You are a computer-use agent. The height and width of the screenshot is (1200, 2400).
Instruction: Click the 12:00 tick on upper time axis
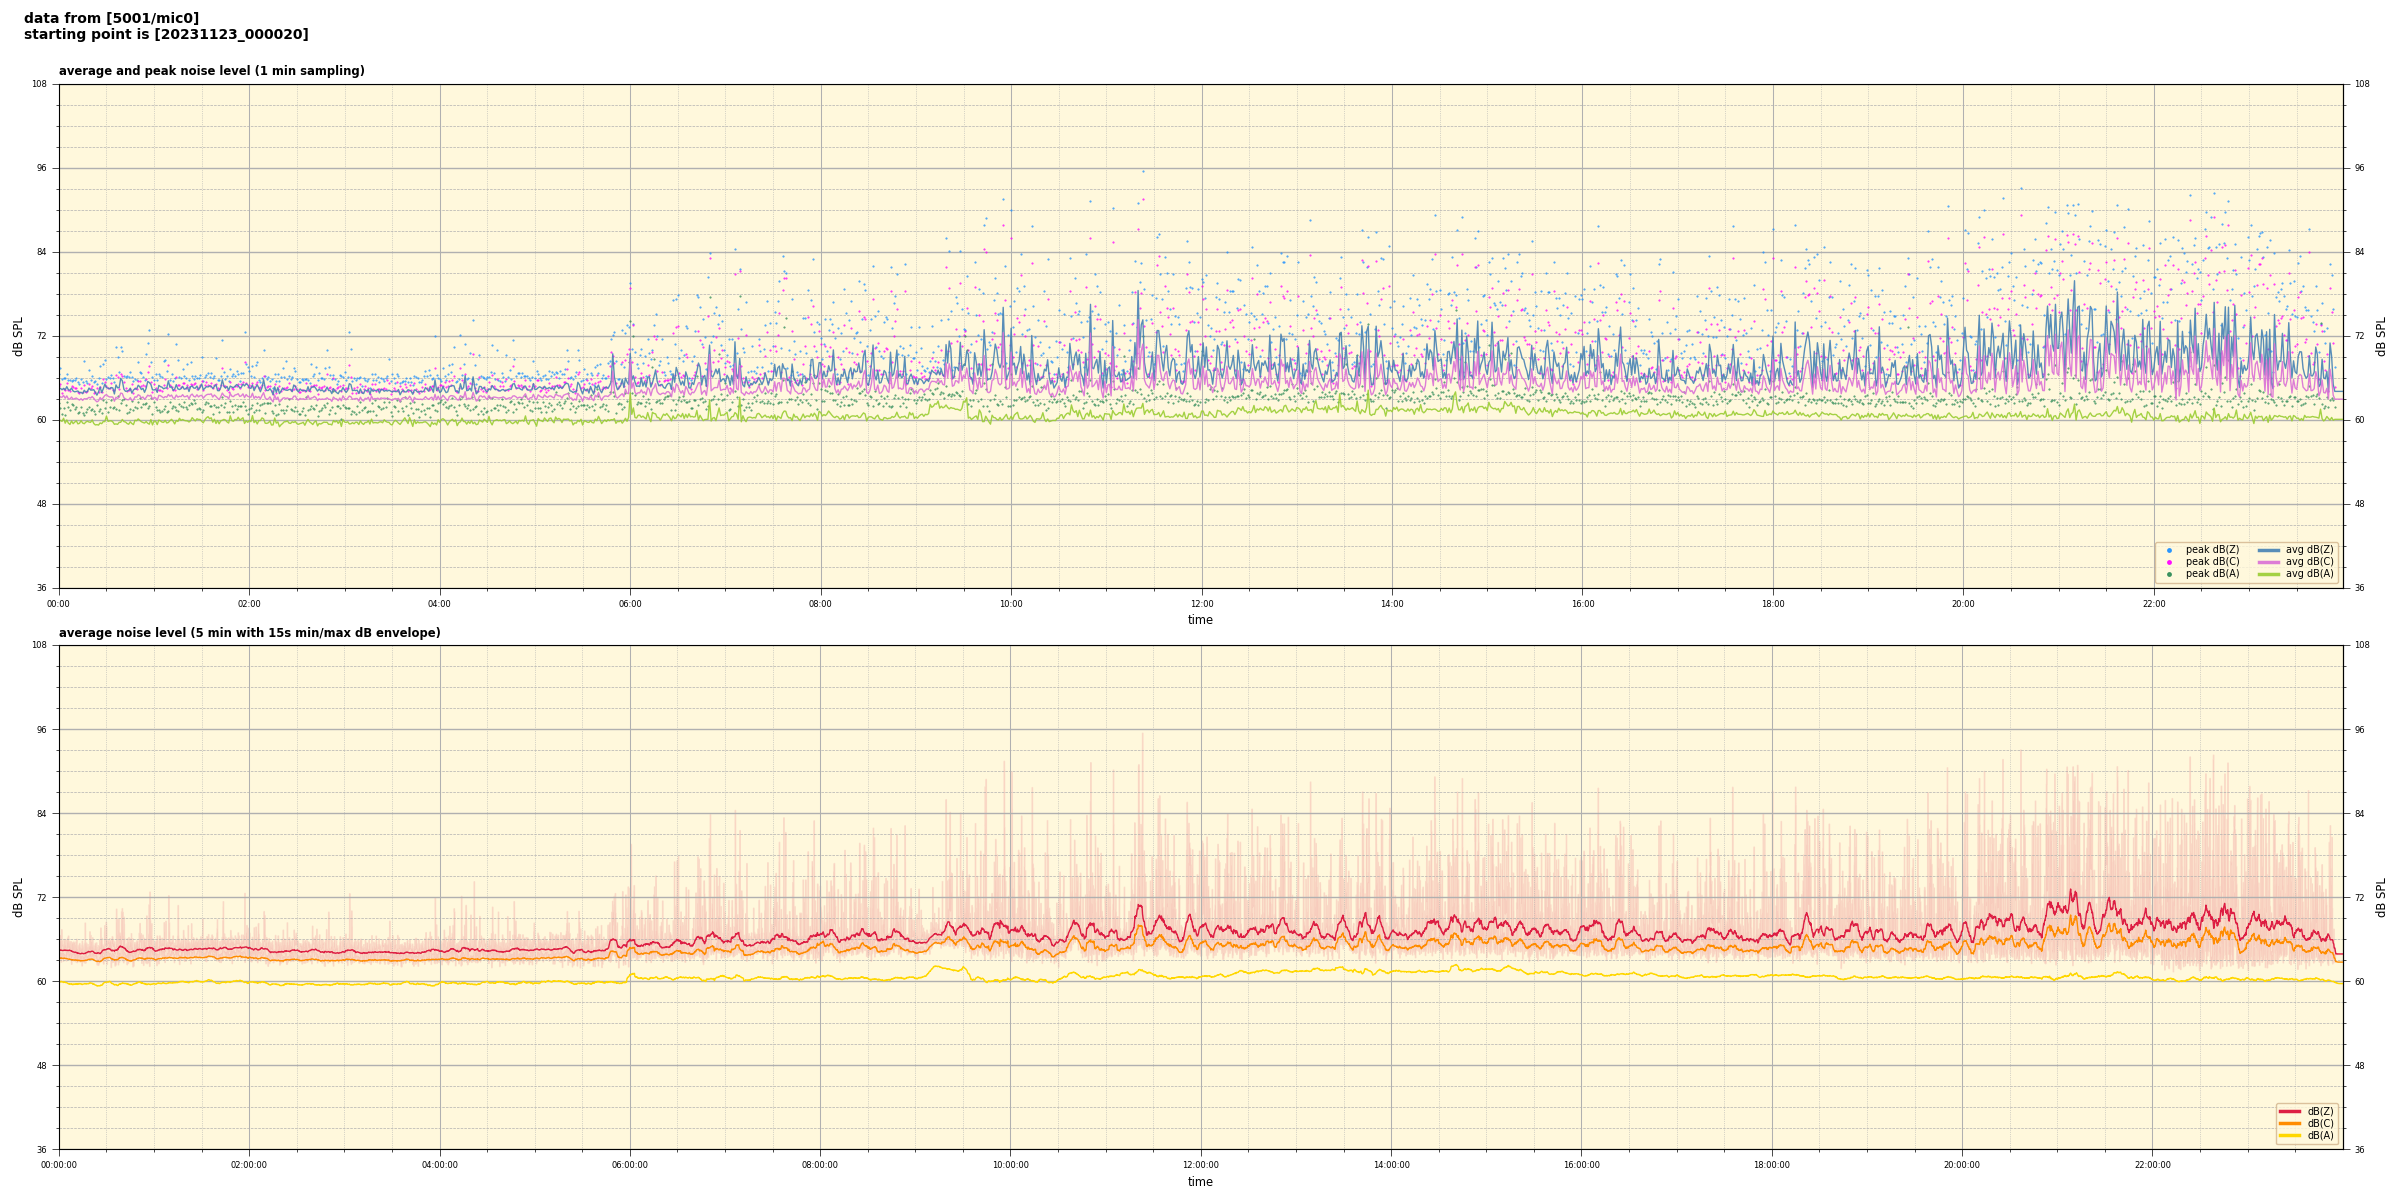(x=1201, y=604)
